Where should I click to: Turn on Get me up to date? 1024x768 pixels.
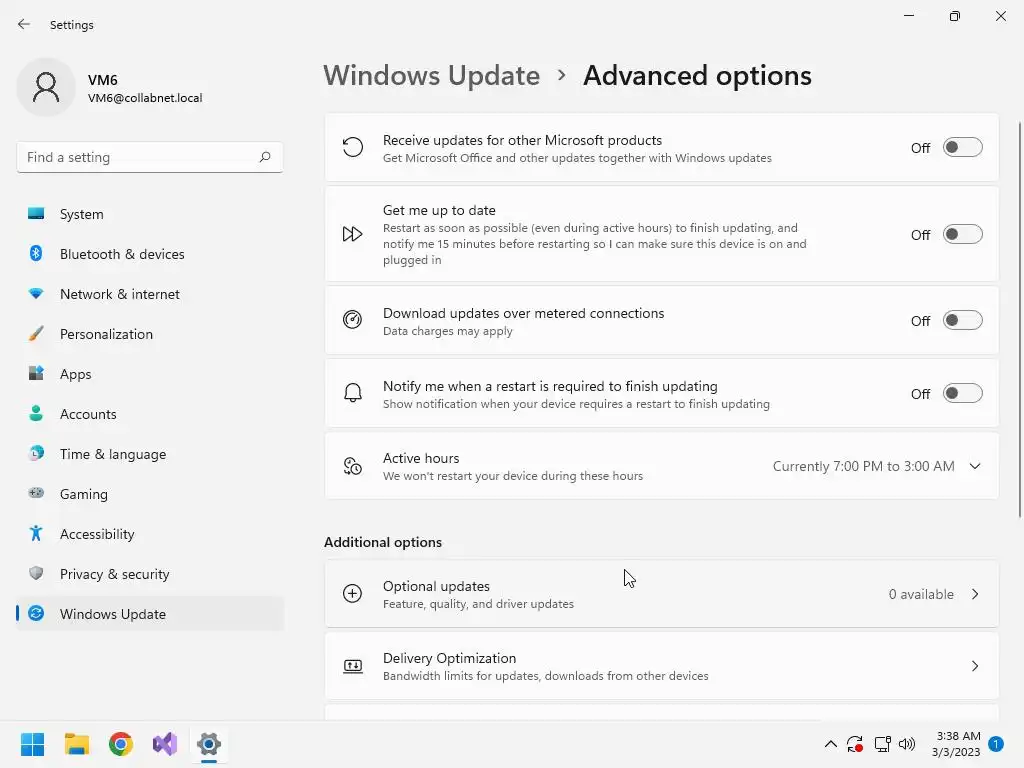coord(962,234)
